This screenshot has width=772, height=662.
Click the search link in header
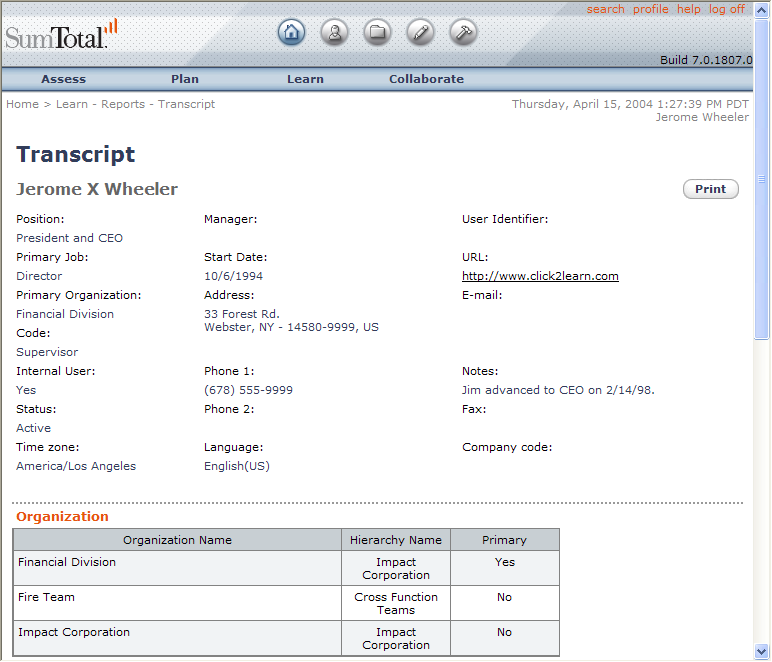[605, 9]
